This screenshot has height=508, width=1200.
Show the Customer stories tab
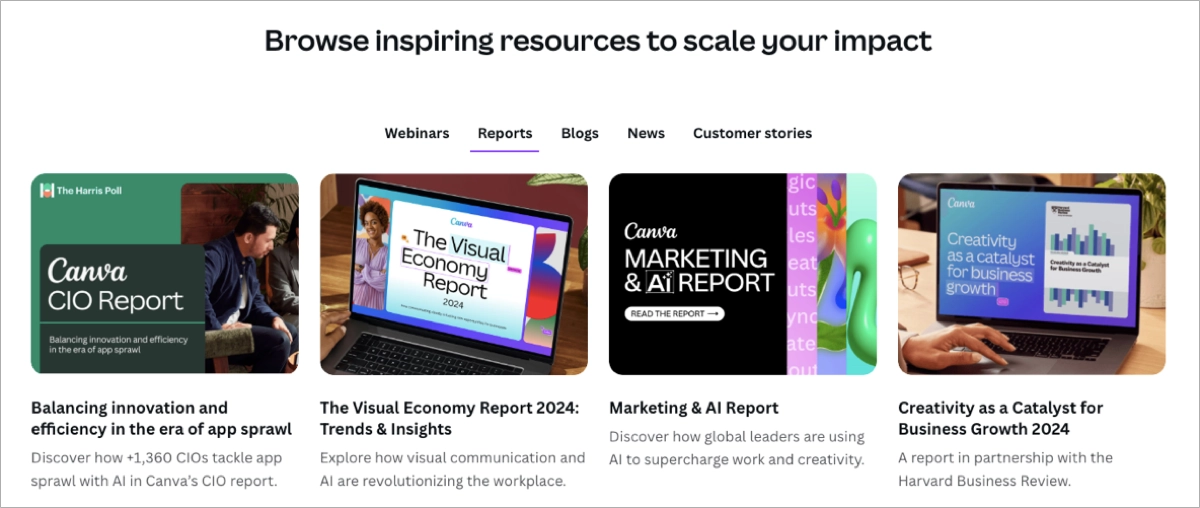752,133
